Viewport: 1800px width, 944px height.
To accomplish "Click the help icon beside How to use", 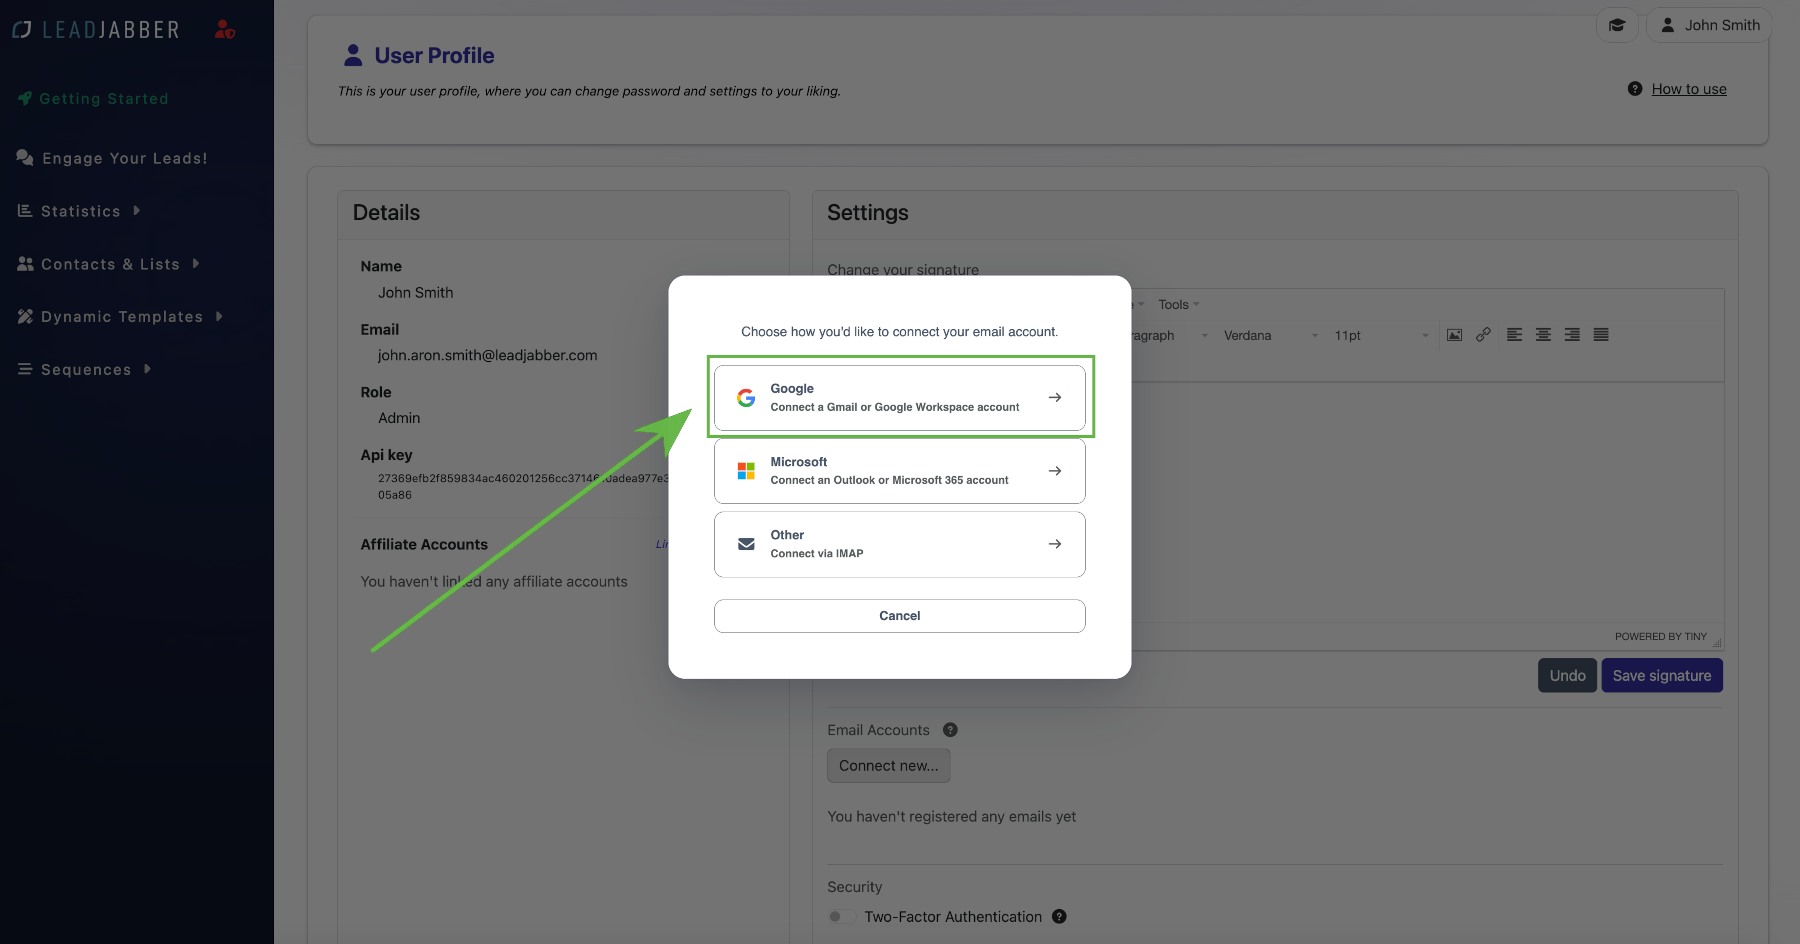I will (x=1635, y=89).
